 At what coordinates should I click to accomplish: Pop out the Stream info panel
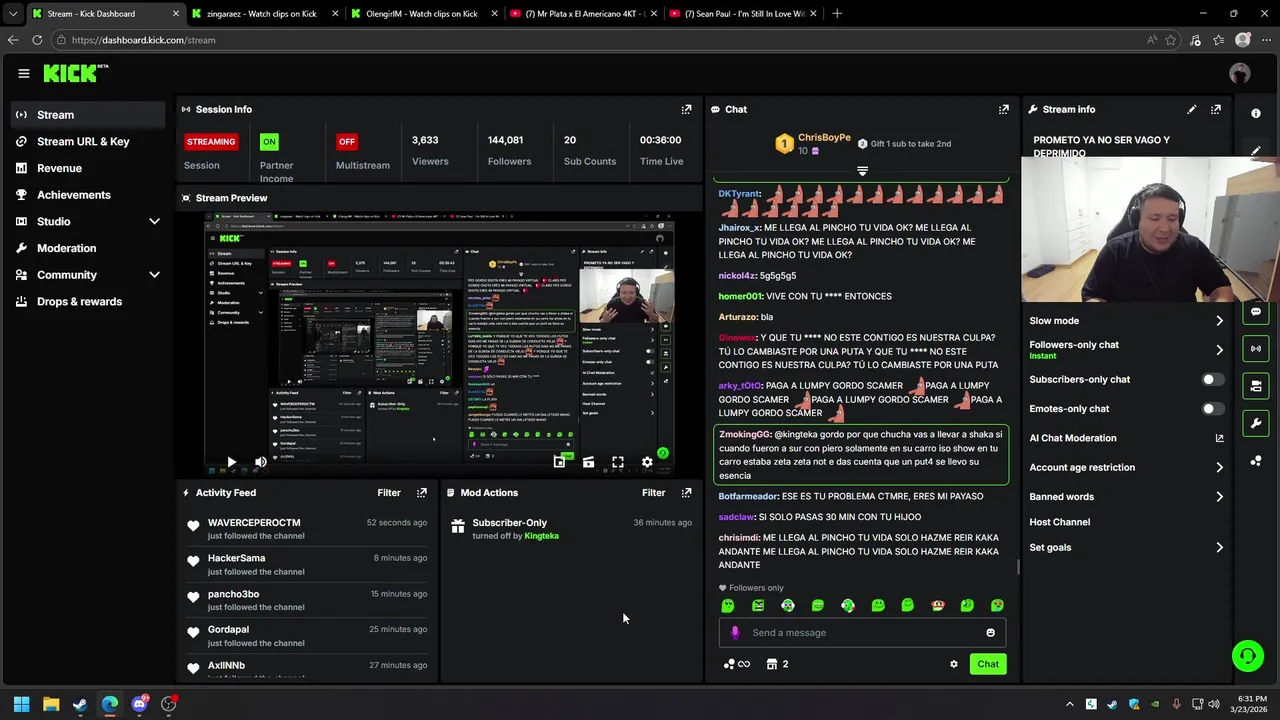coord(1216,109)
